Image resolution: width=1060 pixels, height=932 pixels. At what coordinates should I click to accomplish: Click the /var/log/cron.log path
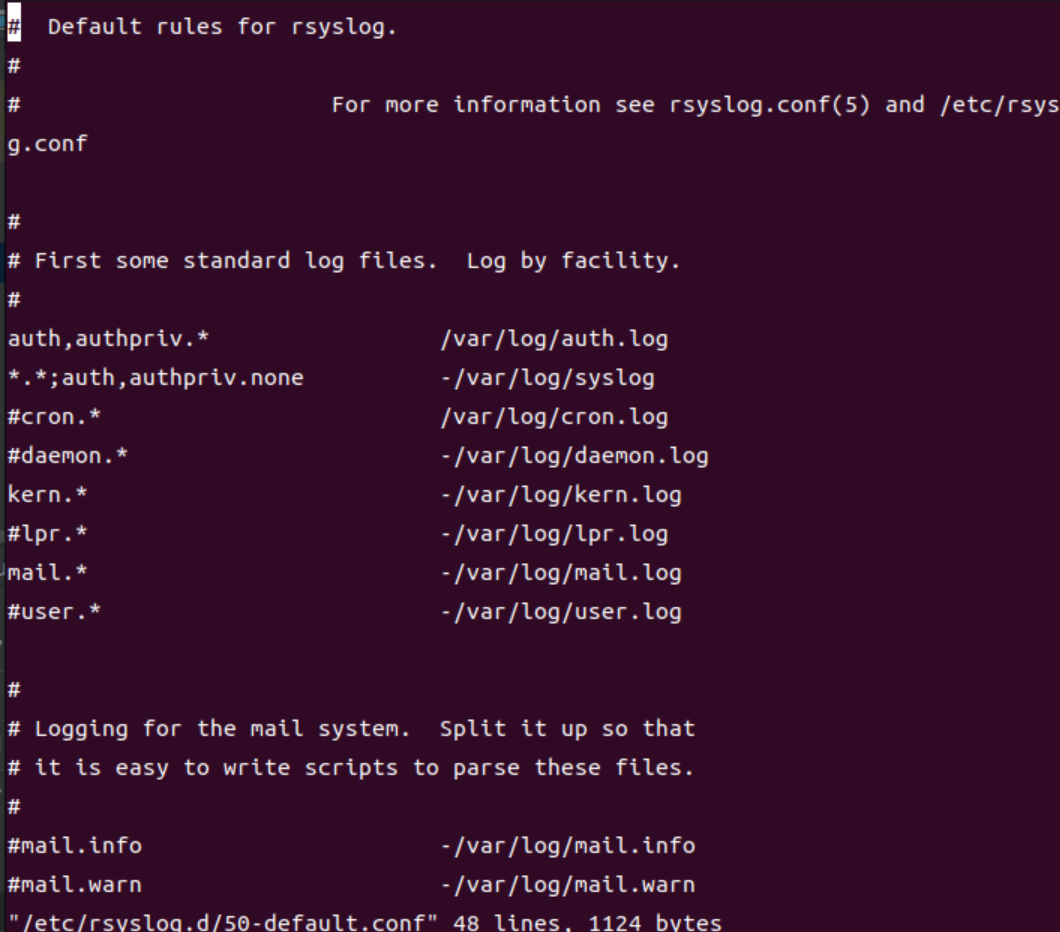click(x=554, y=416)
